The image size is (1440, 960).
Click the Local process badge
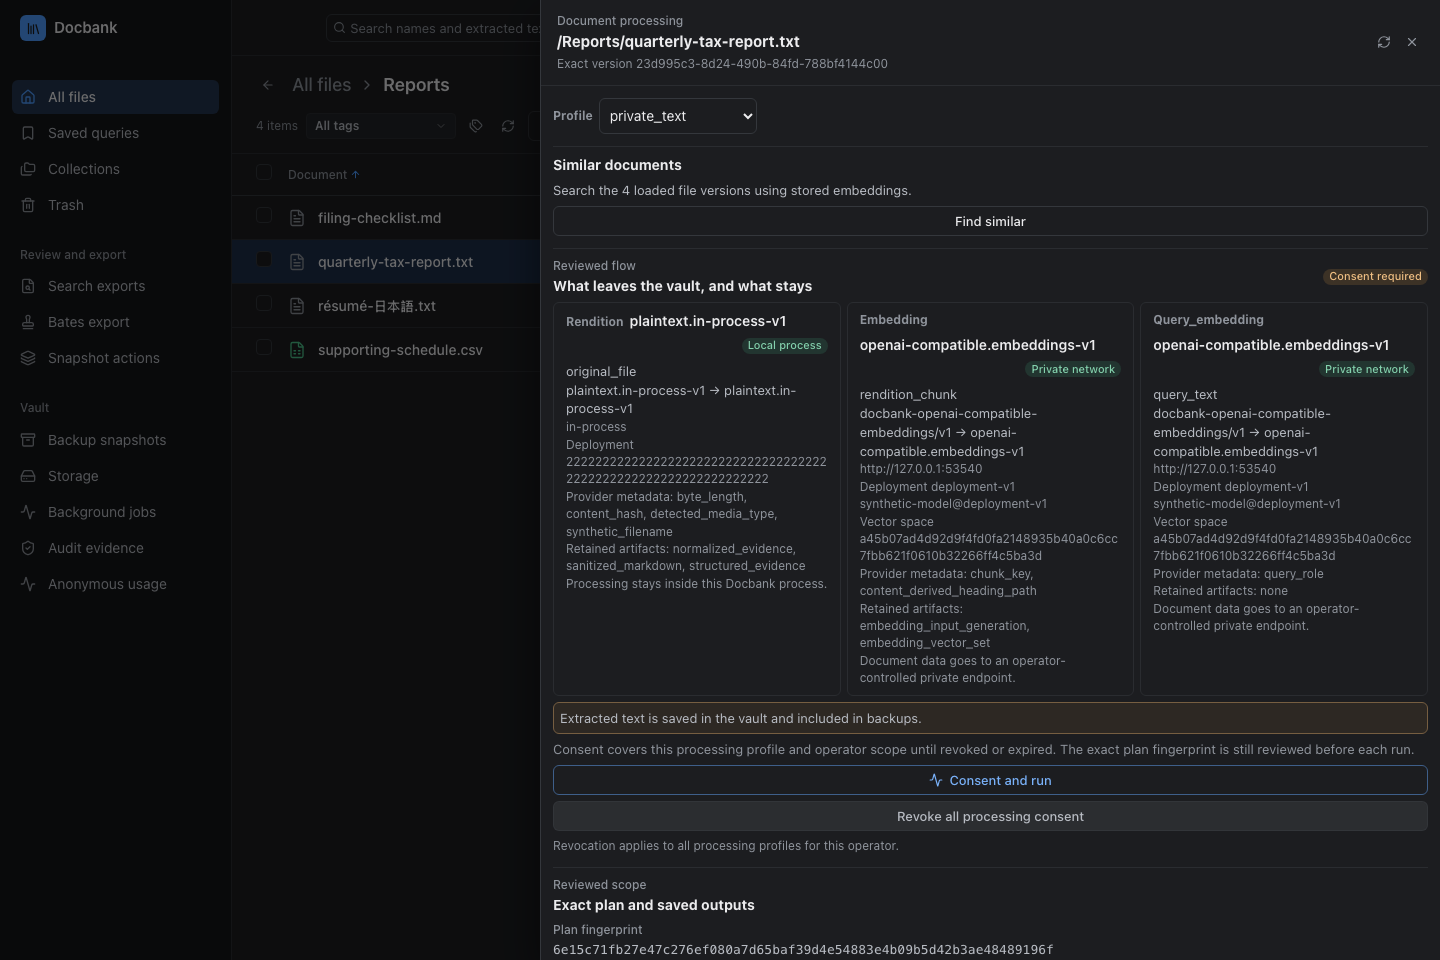[x=784, y=345]
